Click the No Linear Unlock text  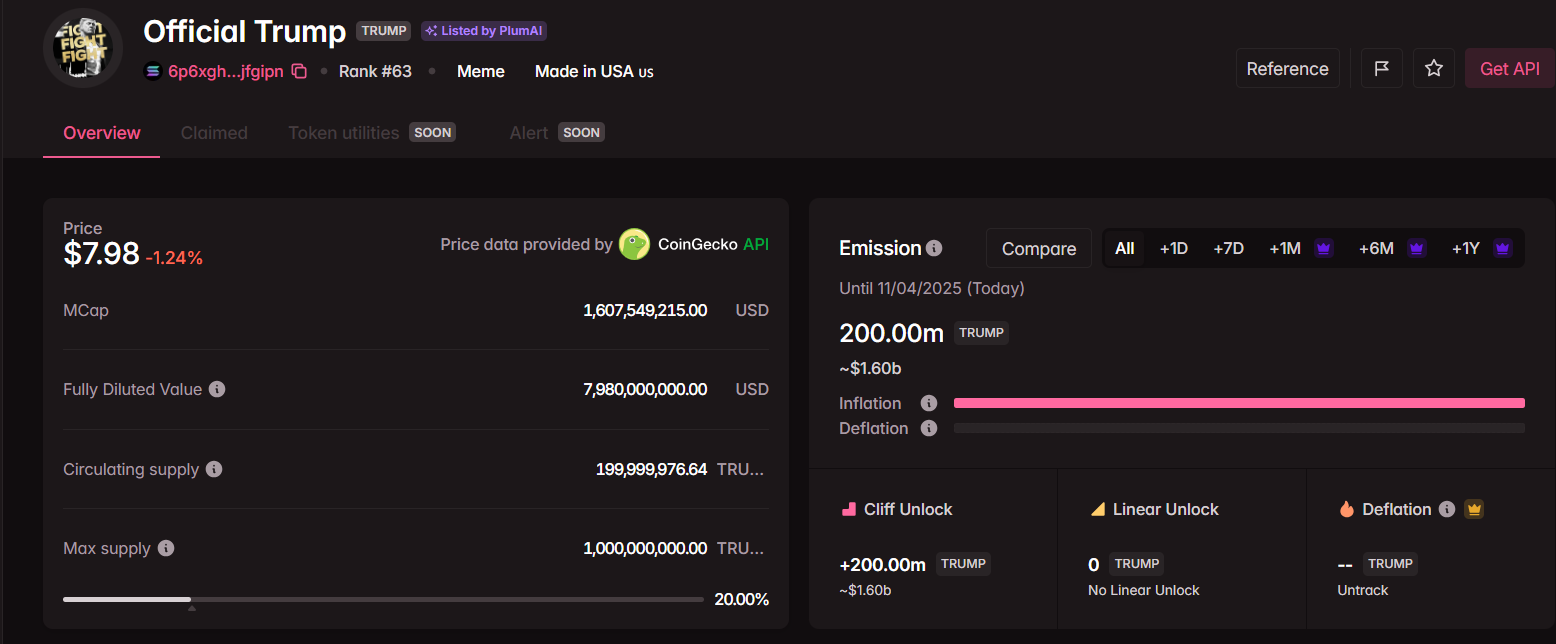tap(1144, 590)
